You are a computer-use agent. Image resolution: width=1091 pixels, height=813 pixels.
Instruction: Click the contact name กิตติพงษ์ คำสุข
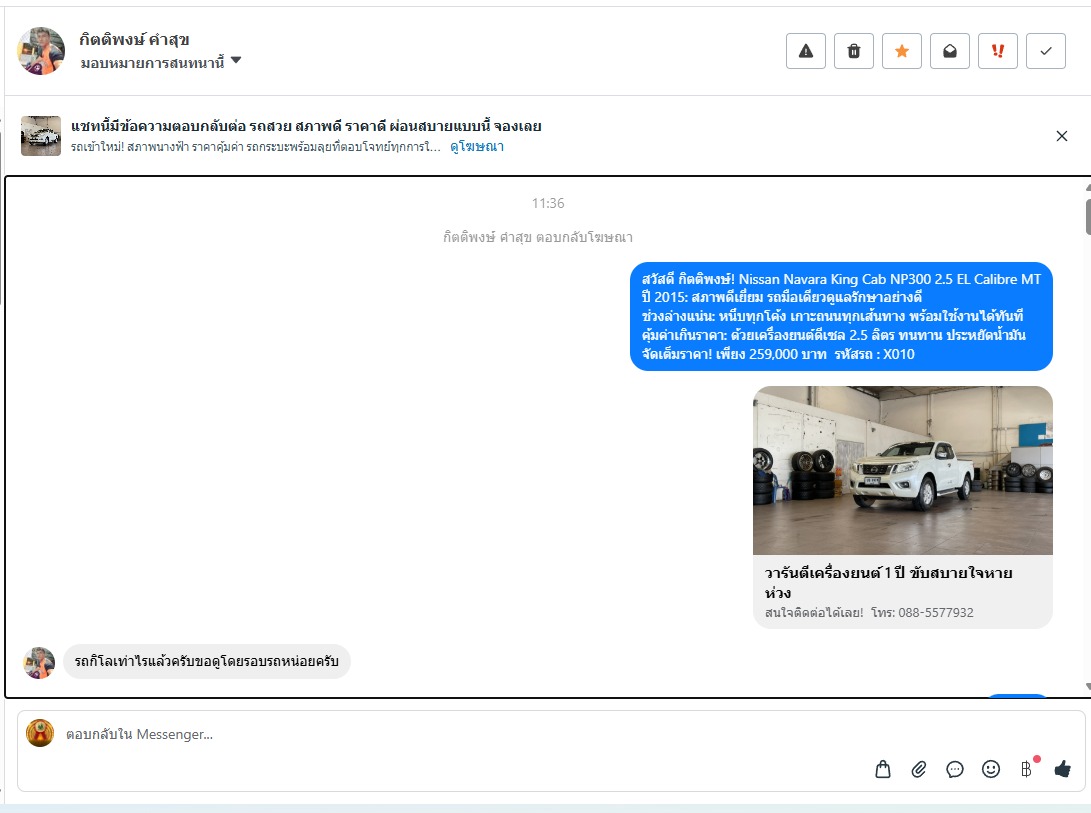click(134, 40)
